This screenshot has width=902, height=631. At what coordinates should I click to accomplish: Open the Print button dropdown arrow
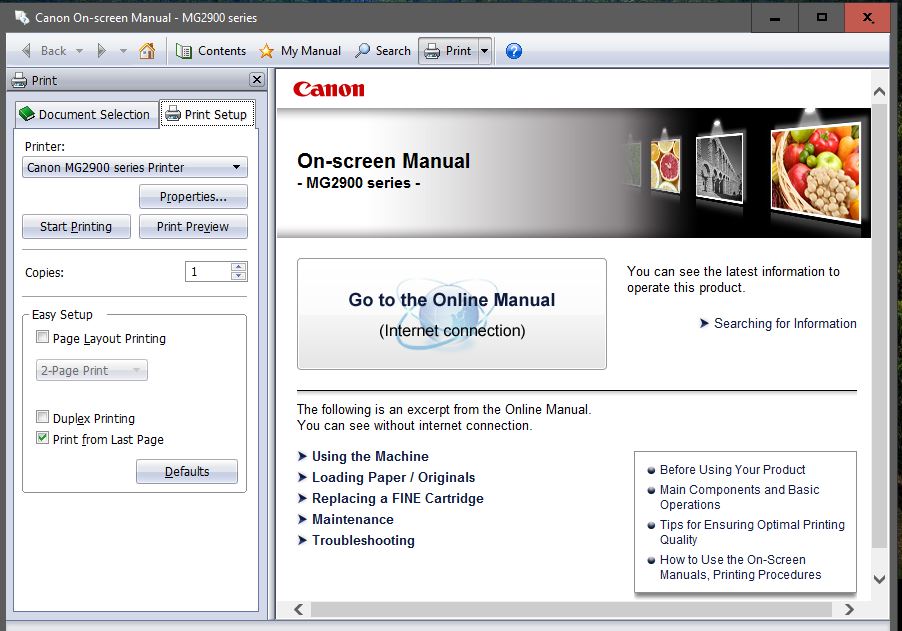coord(484,51)
